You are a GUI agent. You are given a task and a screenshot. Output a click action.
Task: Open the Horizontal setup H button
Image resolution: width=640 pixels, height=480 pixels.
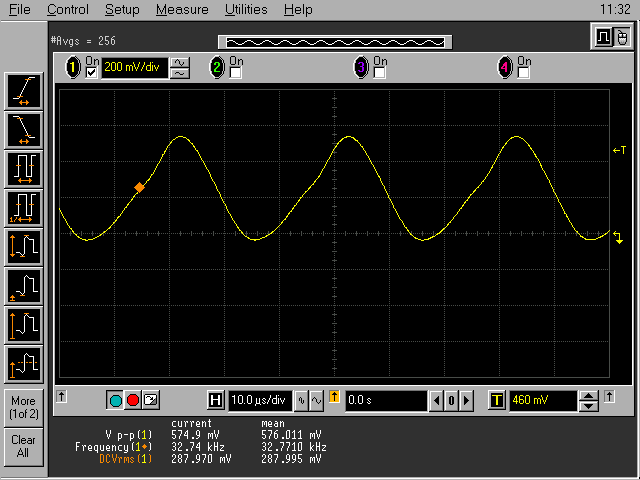pyautogui.click(x=215, y=400)
